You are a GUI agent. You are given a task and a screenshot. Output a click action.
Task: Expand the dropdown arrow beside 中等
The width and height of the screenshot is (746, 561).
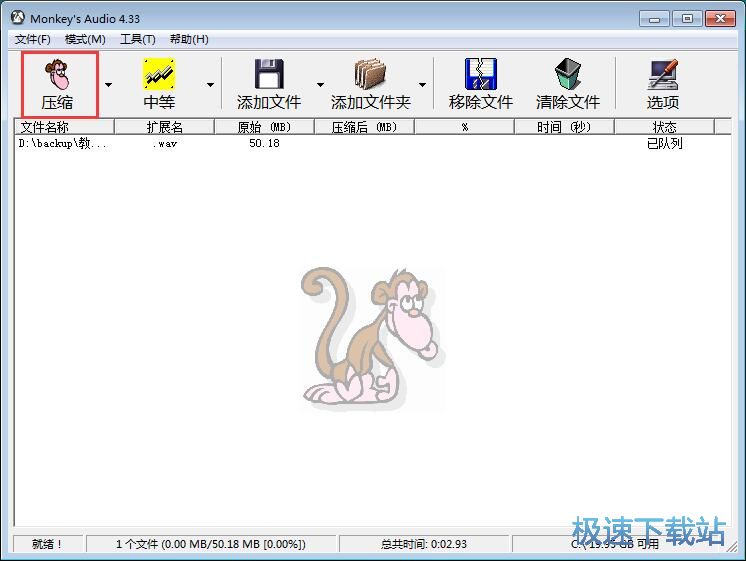(210, 85)
